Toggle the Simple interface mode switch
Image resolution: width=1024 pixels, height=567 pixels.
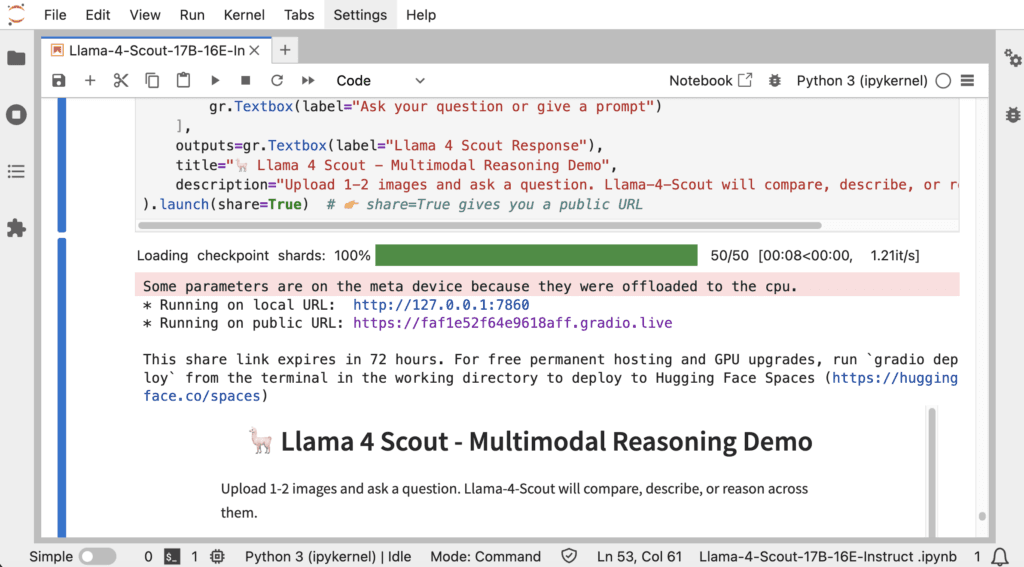pyautogui.click(x=97, y=557)
